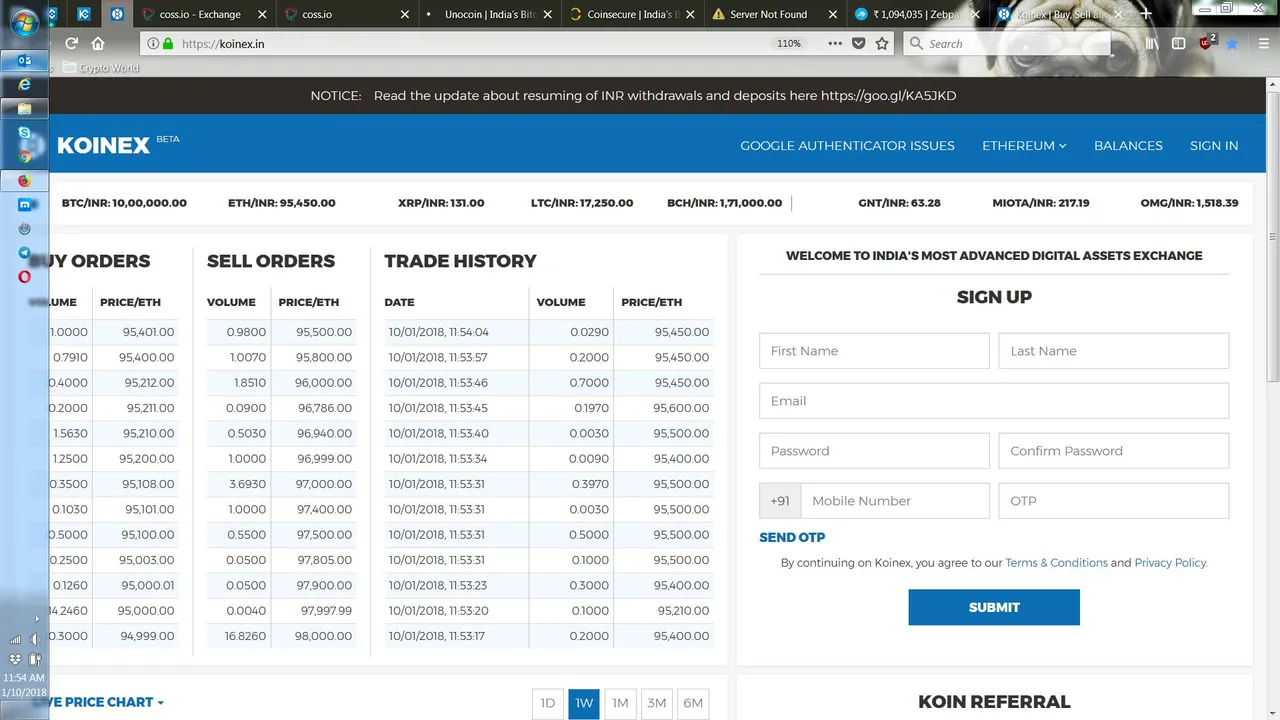This screenshot has height=720, width=1280.
Task: Open Telegram from the taskbar
Action: click(24, 253)
